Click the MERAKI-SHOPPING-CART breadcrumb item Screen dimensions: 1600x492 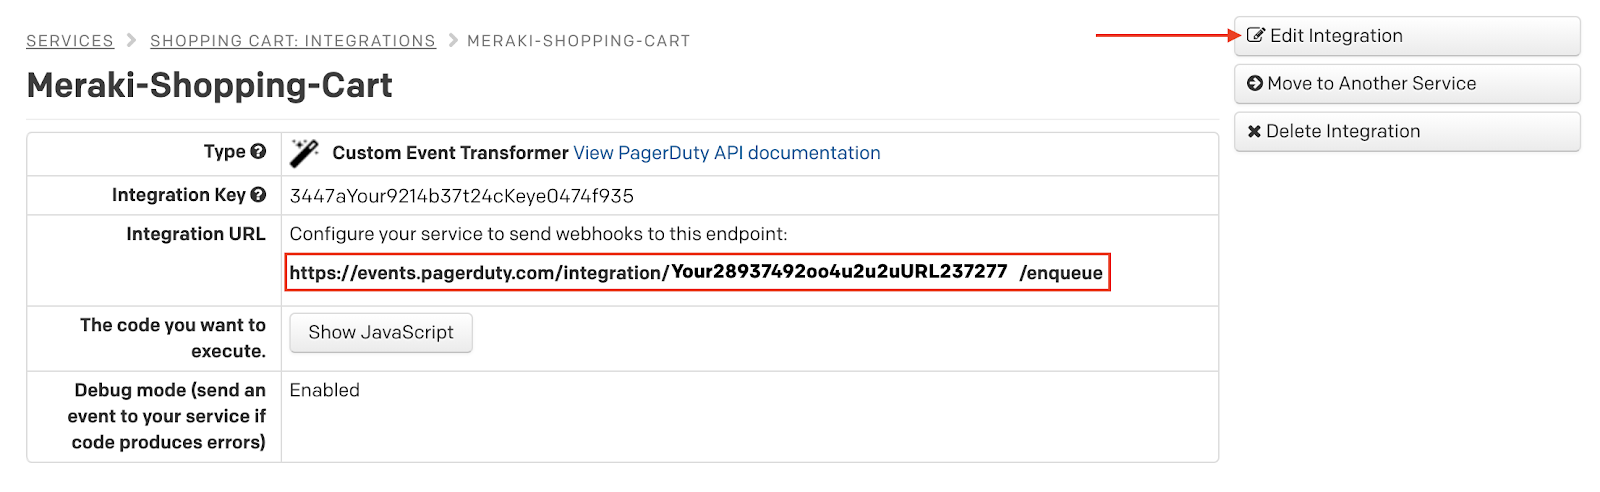579,41
